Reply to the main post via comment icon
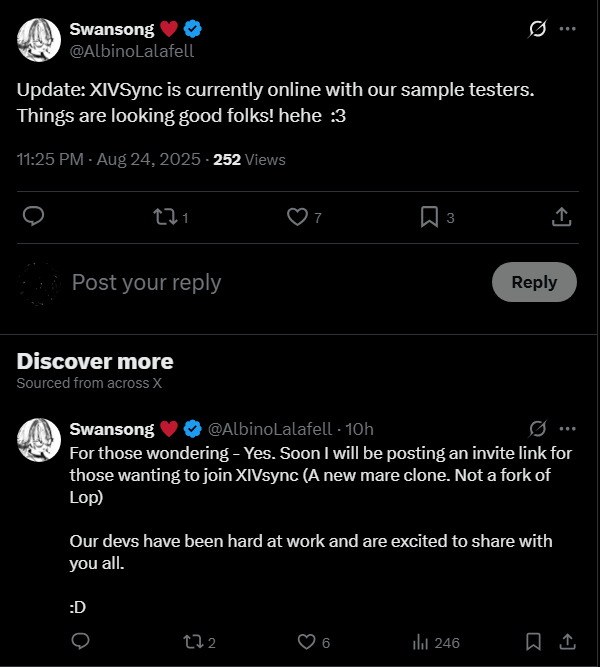The image size is (600, 667). (33, 216)
